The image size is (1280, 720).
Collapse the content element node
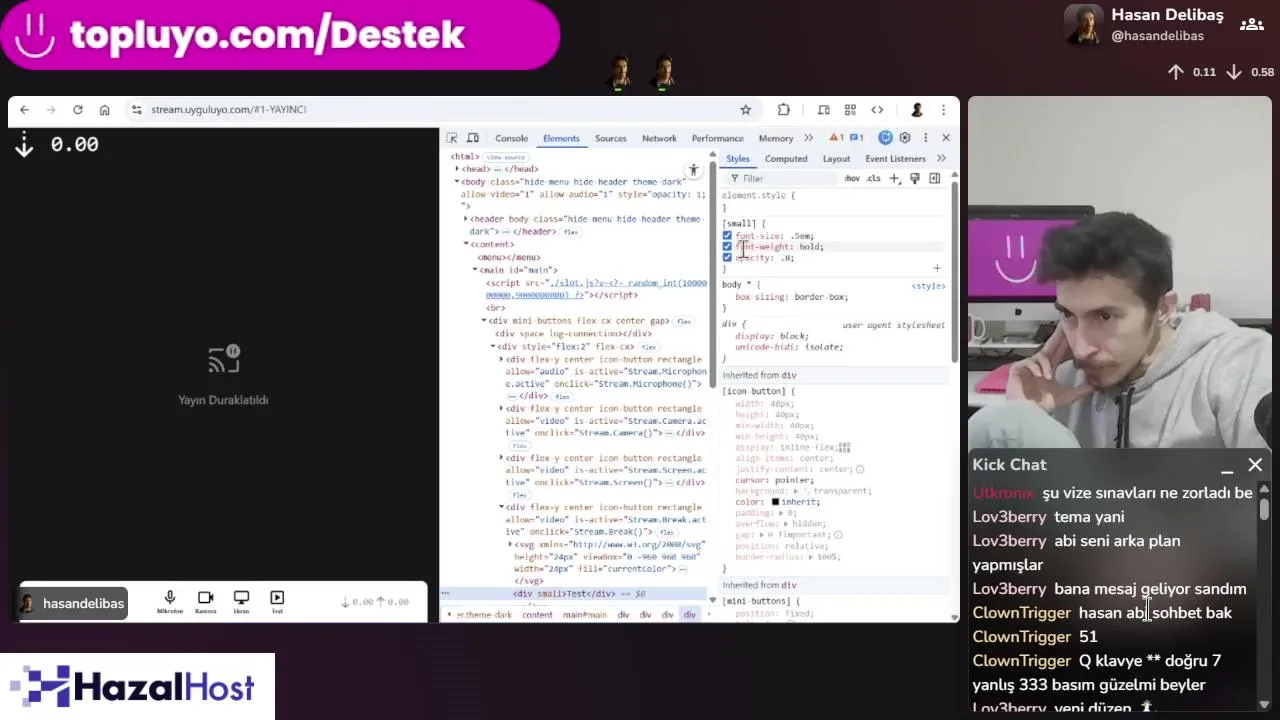pyautogui.click(x=466, y=244)
